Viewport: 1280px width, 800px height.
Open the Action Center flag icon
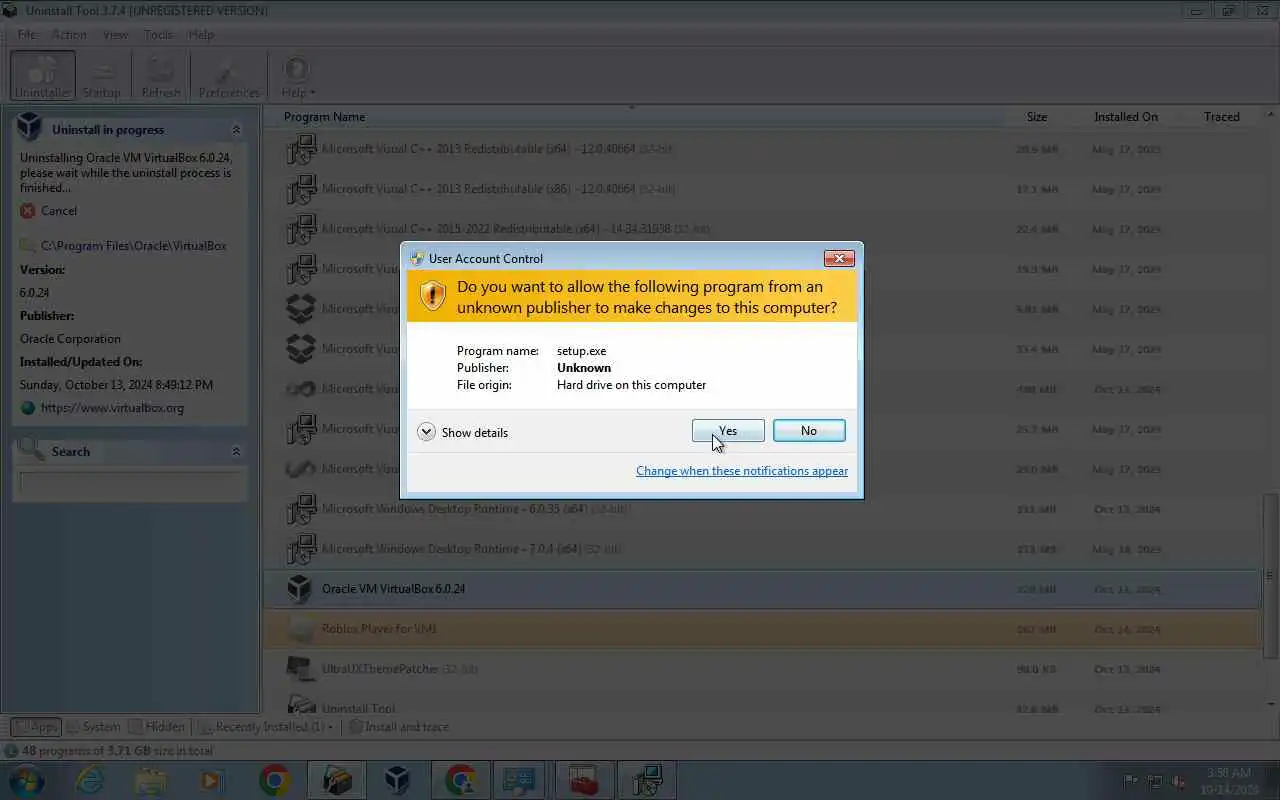[x=1131, y=781]
